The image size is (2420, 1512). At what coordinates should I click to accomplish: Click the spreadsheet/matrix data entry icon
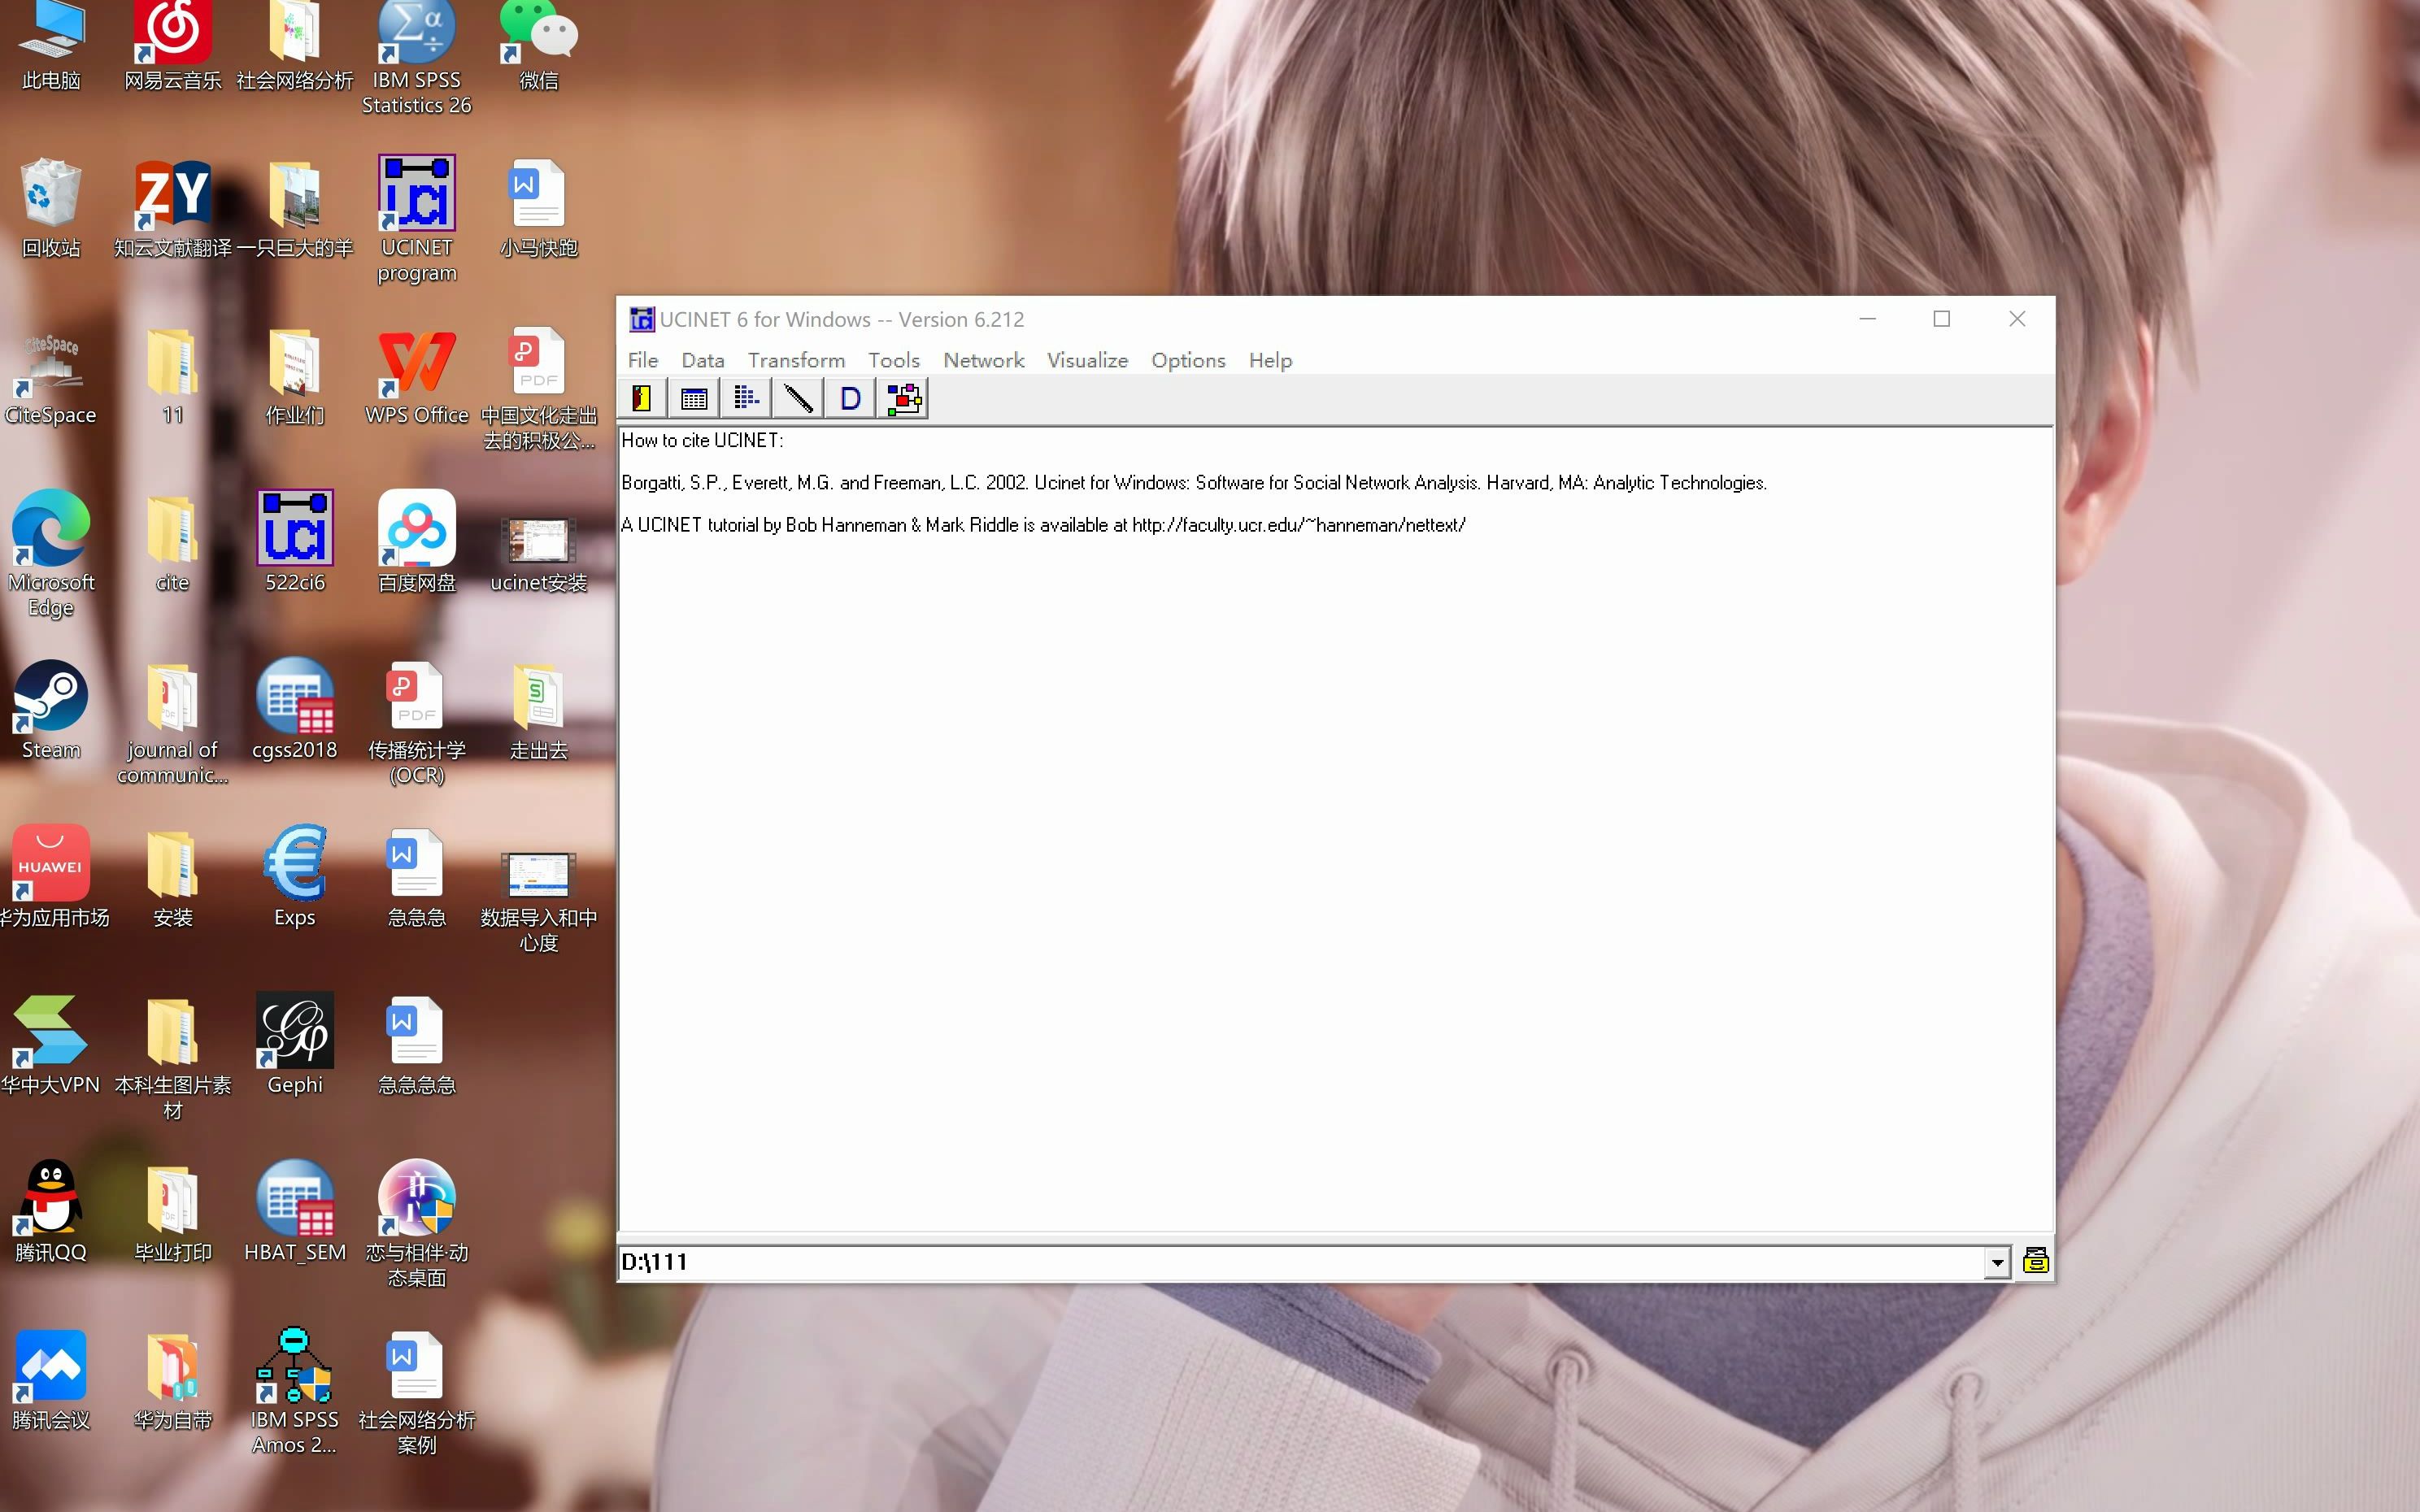692,399
